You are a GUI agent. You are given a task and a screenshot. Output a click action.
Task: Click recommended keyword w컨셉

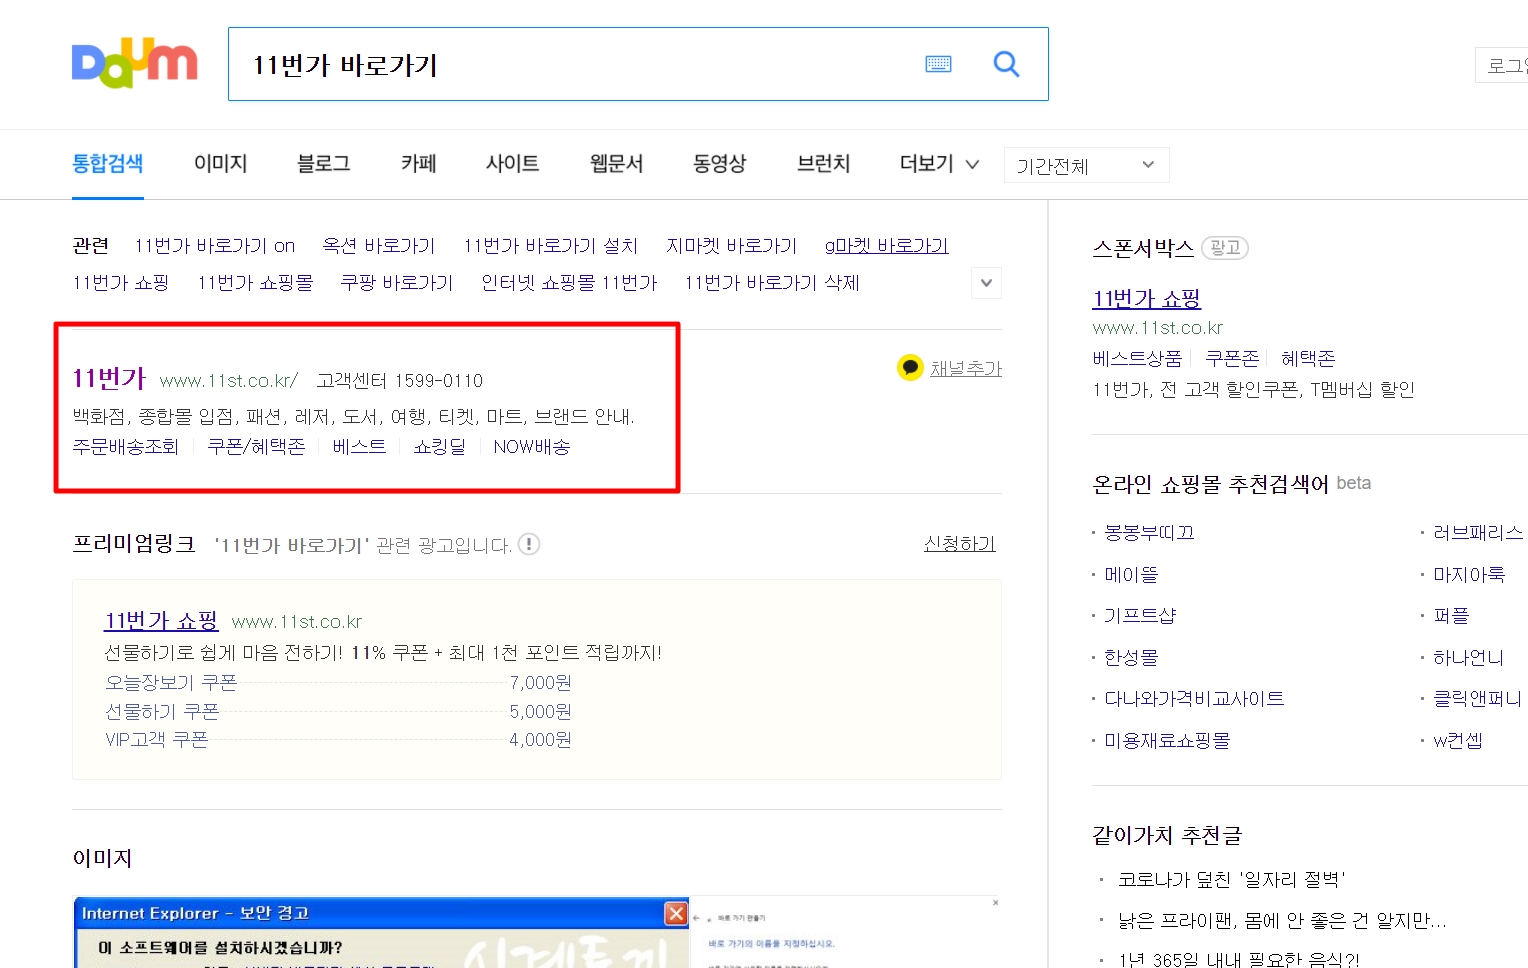click(1458, 740)
